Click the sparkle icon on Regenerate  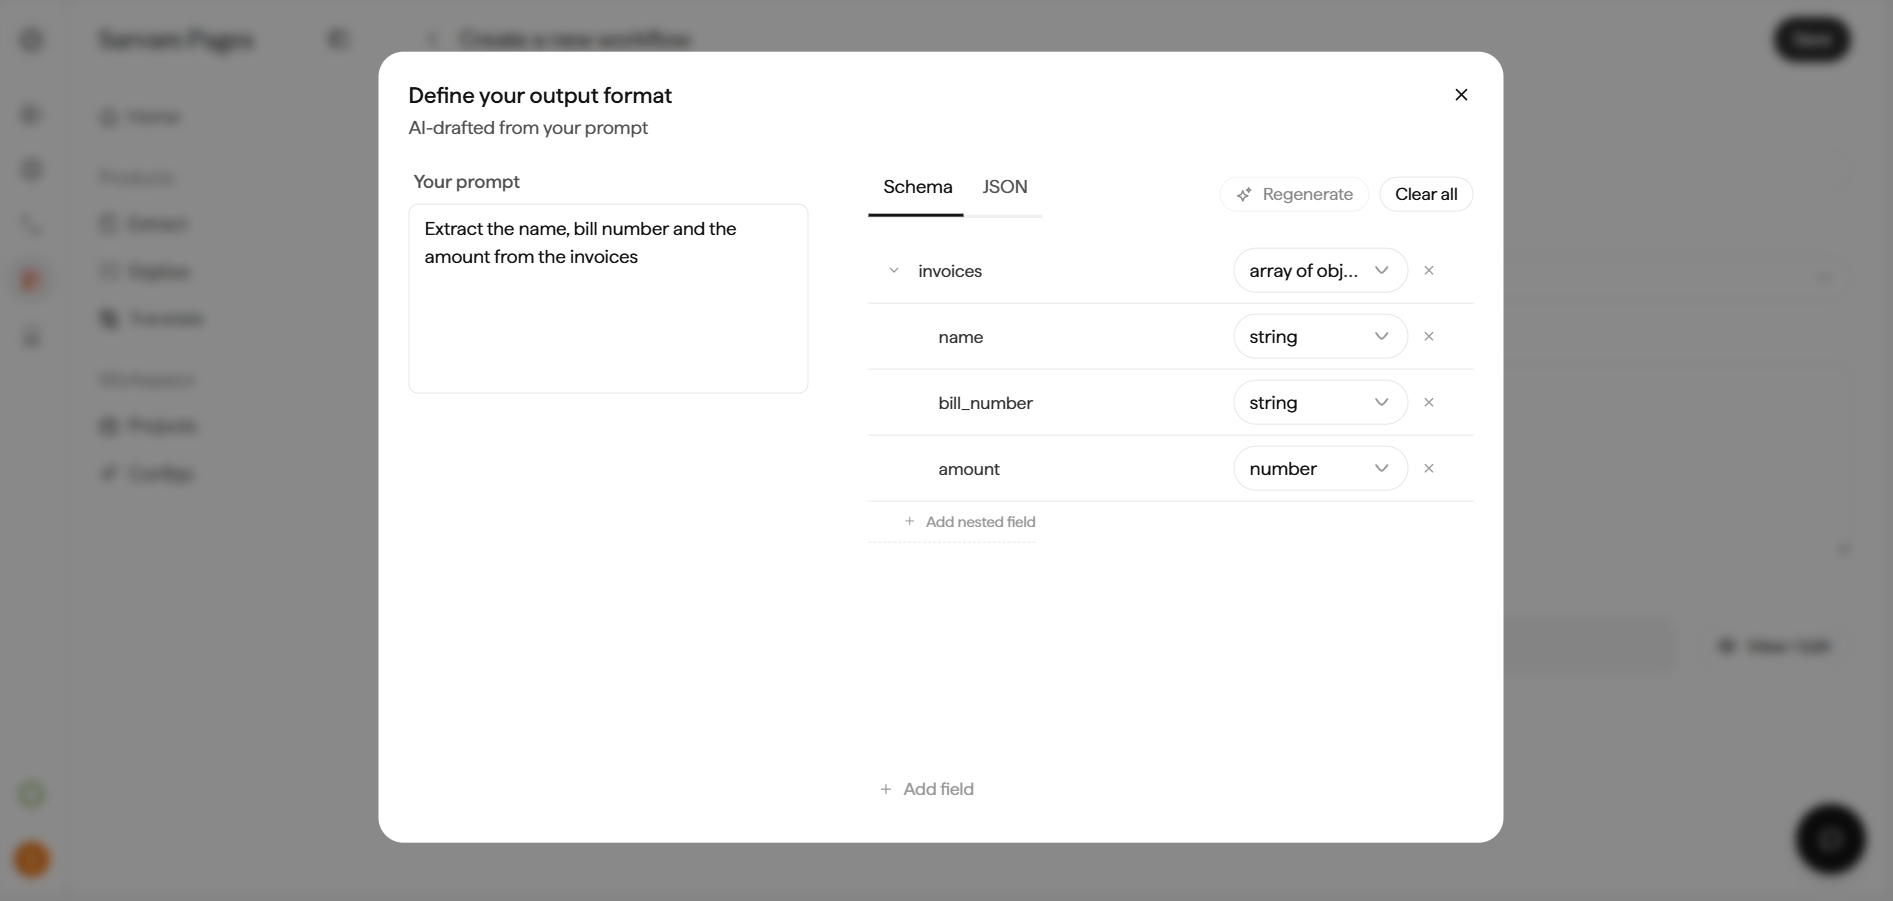click(1243, 195)
